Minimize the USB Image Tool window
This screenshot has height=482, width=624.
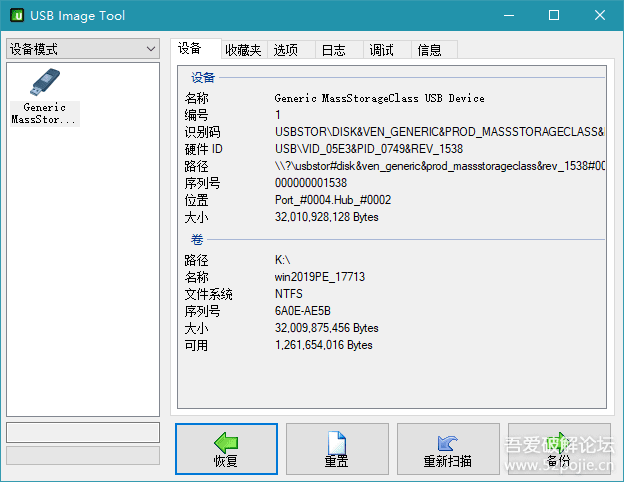pyautogui.click(x=509, y=16)
